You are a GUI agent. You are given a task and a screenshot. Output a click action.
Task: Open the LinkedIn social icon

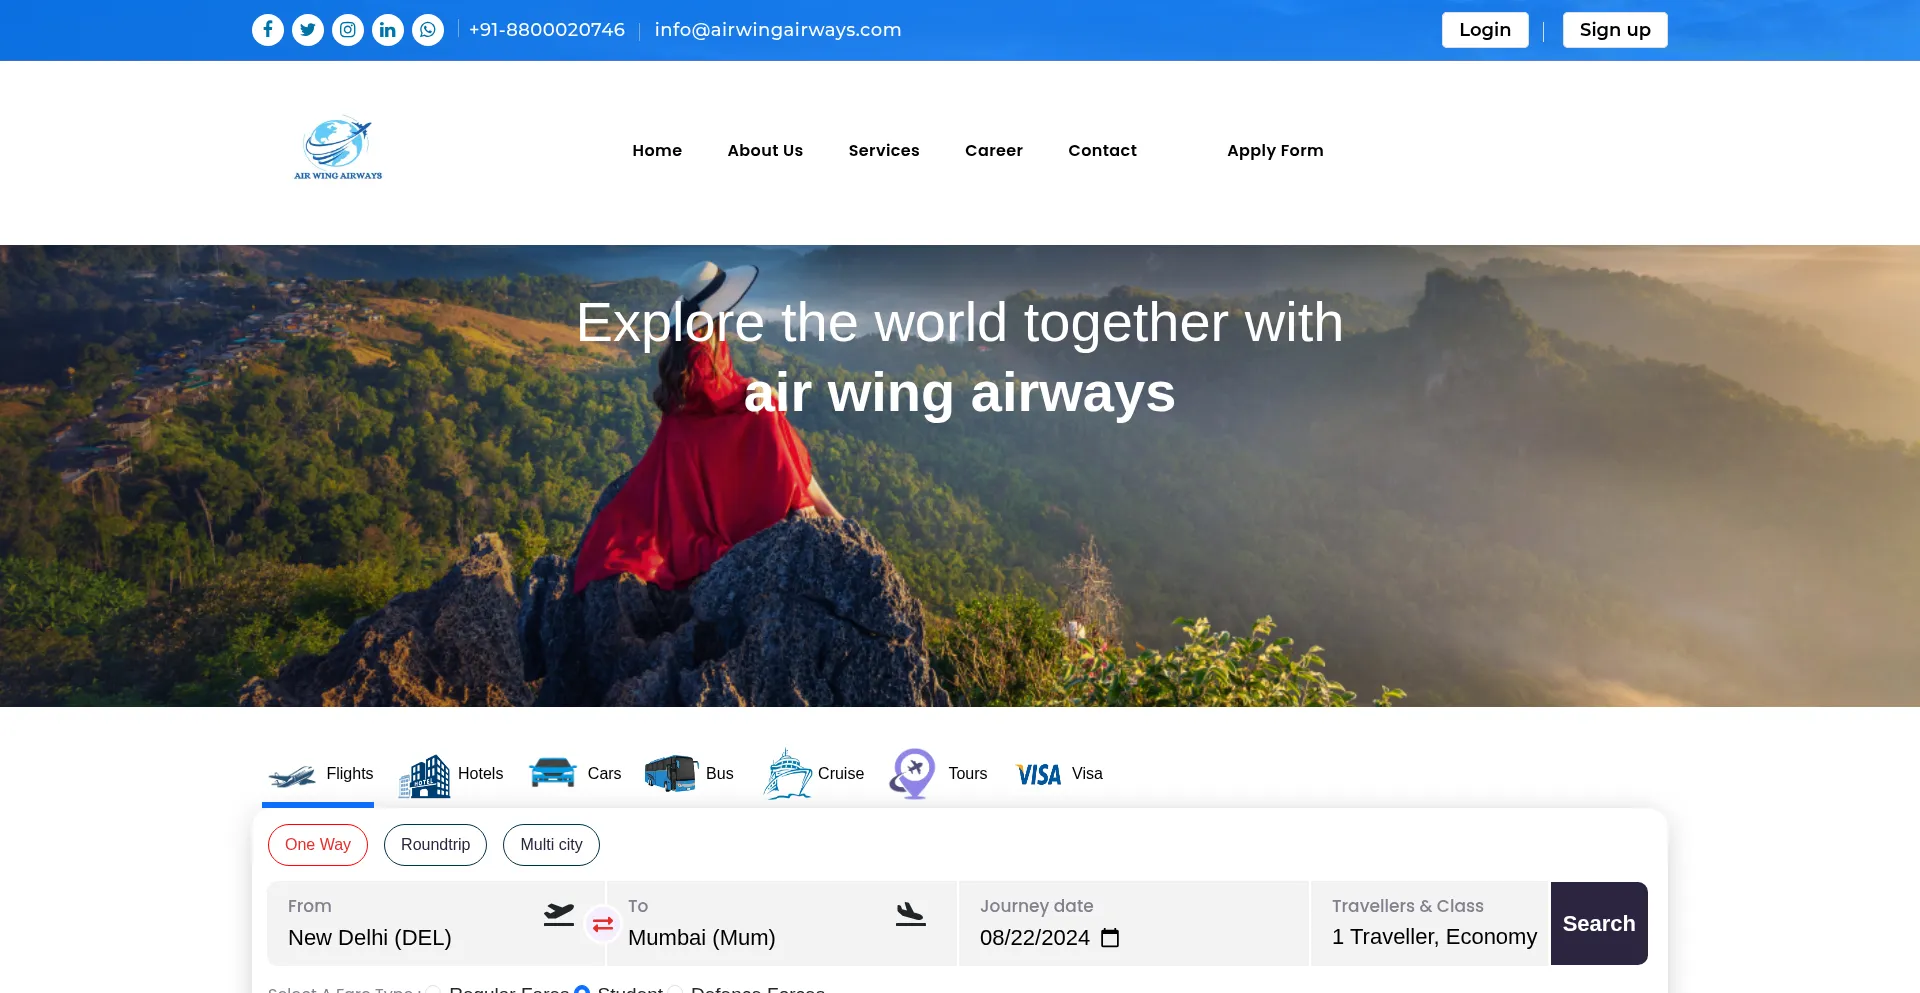coord(388,30)
